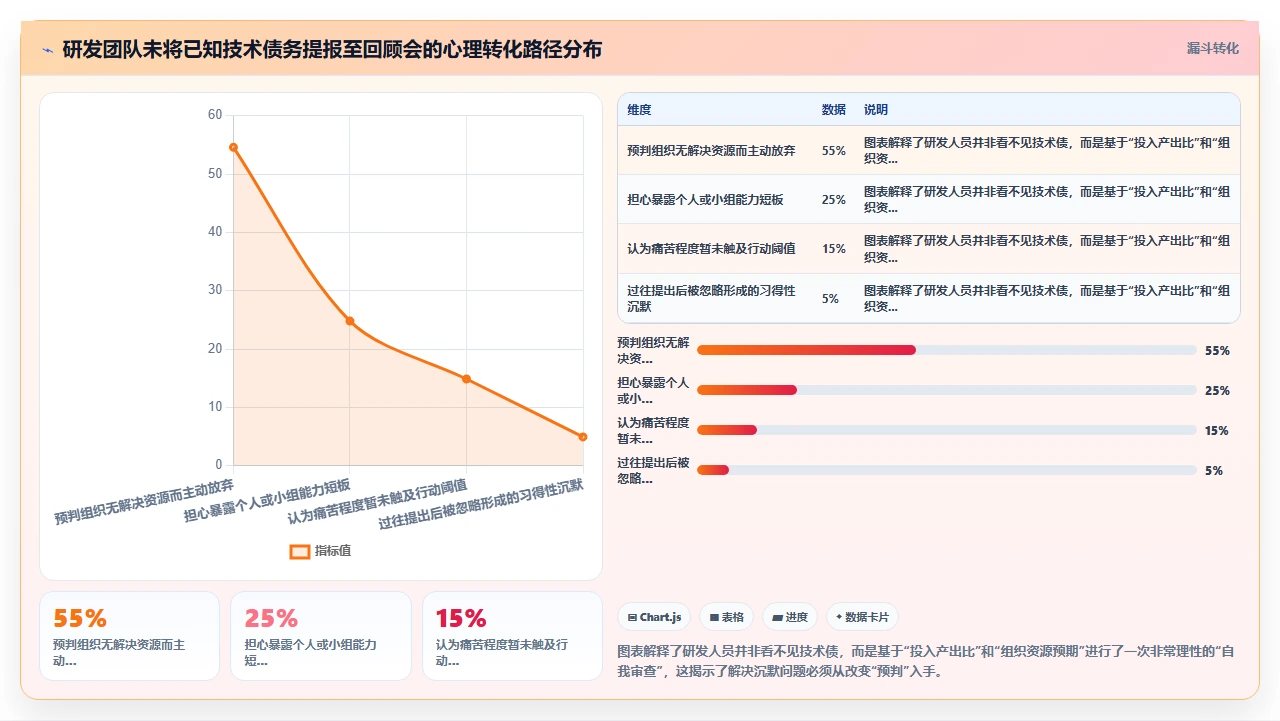
Task: Click x-axis label 过往提出后被忽略形成的习得性沉默
Action: [481, 503]
